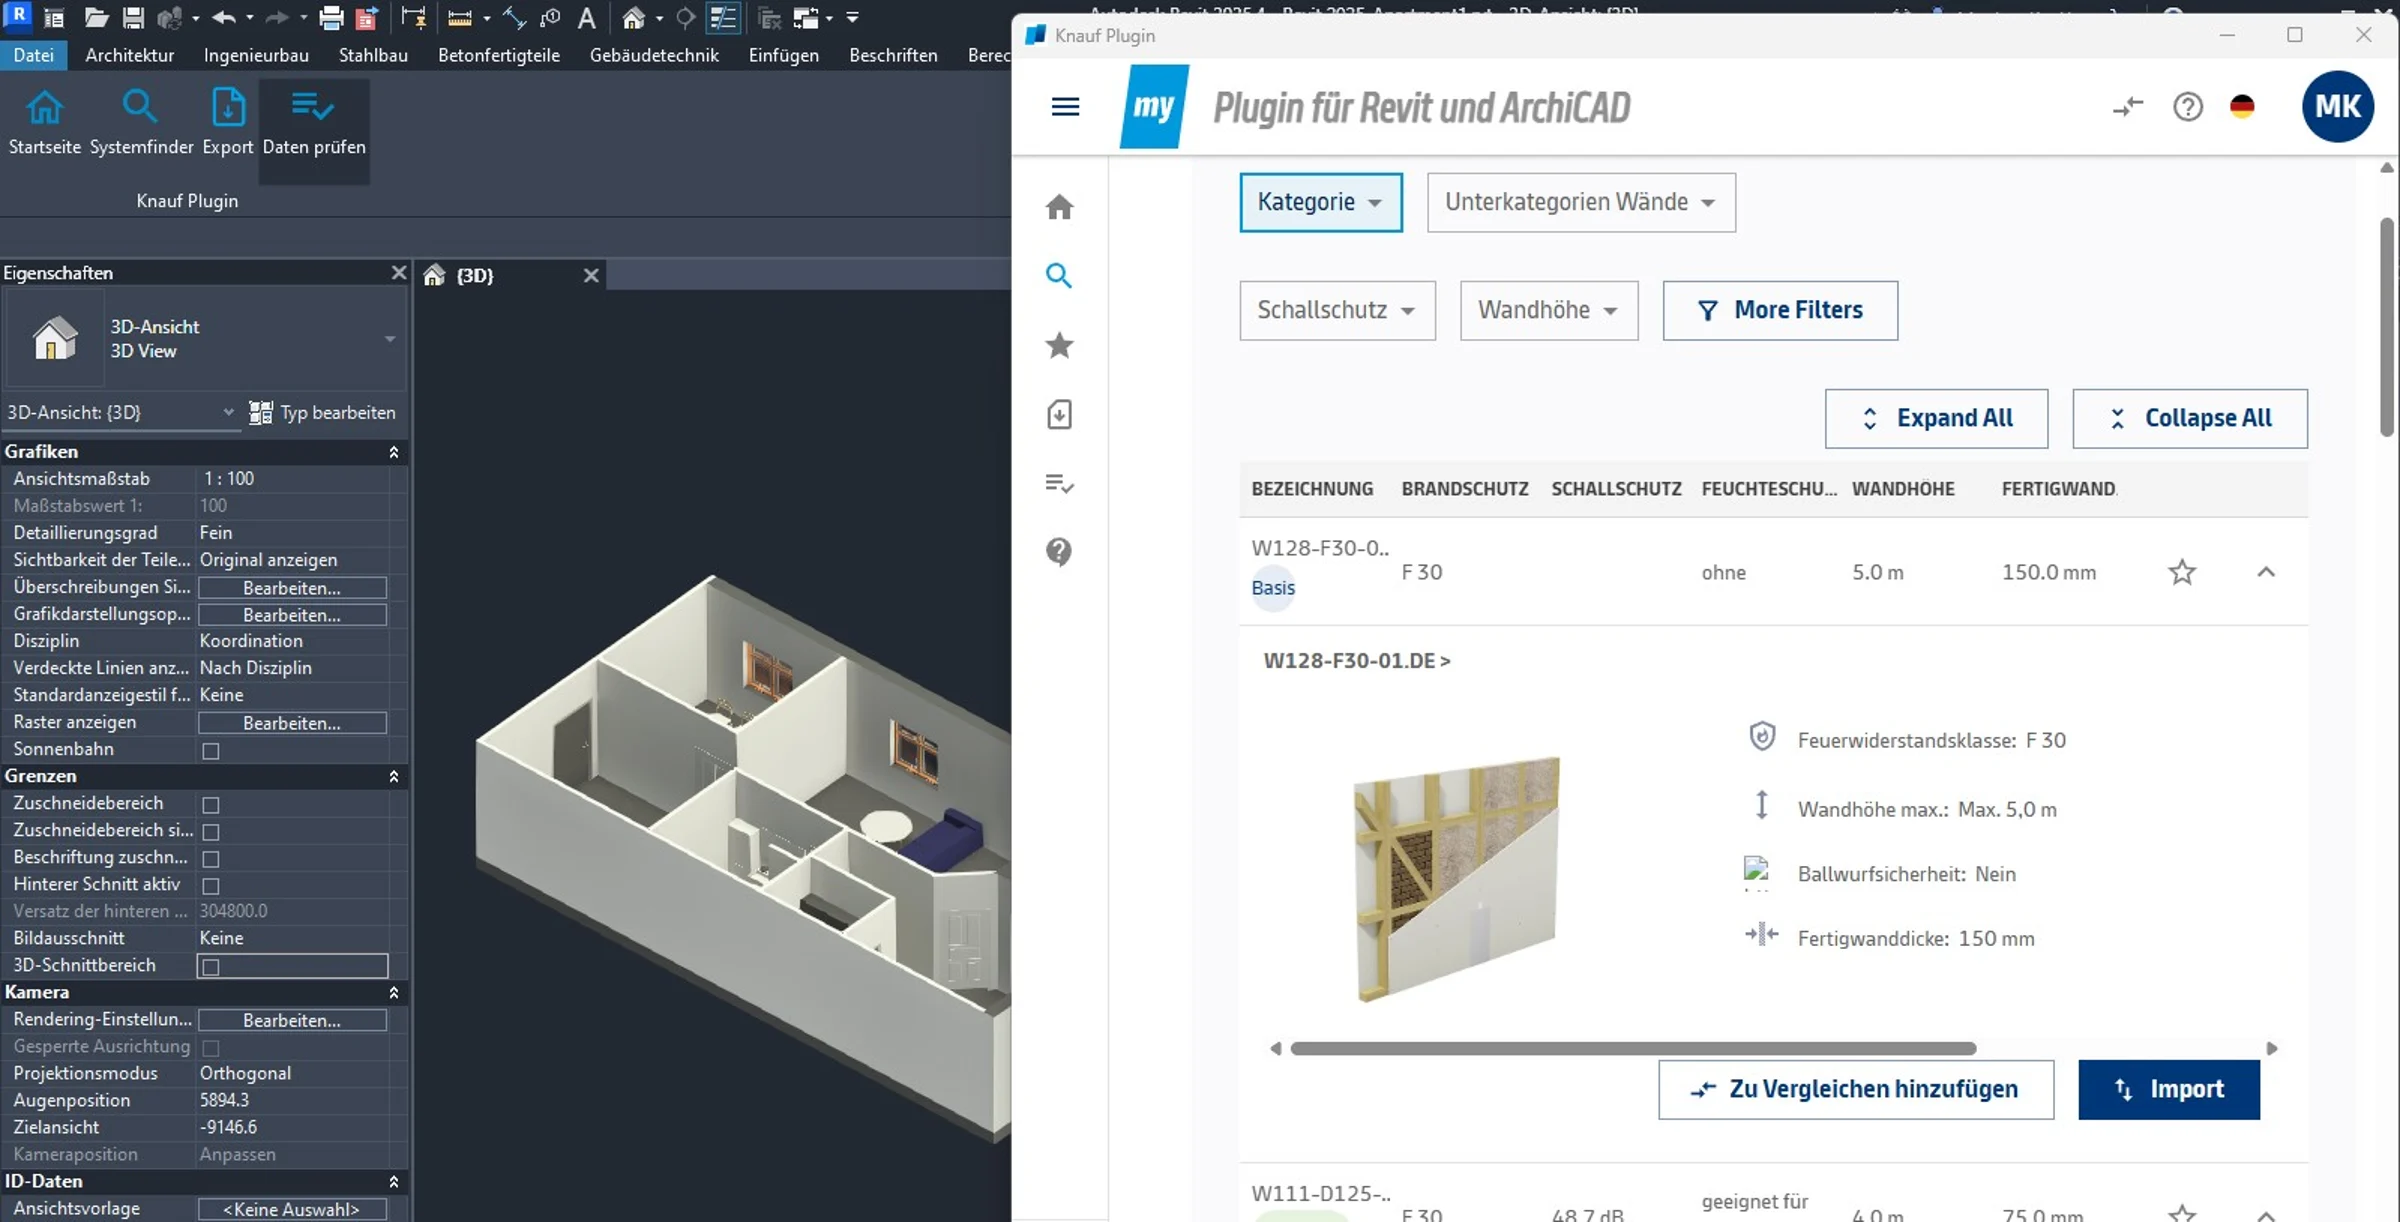The image size is (2400, 1222).
Task: Enable the 3D-Schnittbereich checkbox
Action: coord(211,966)
